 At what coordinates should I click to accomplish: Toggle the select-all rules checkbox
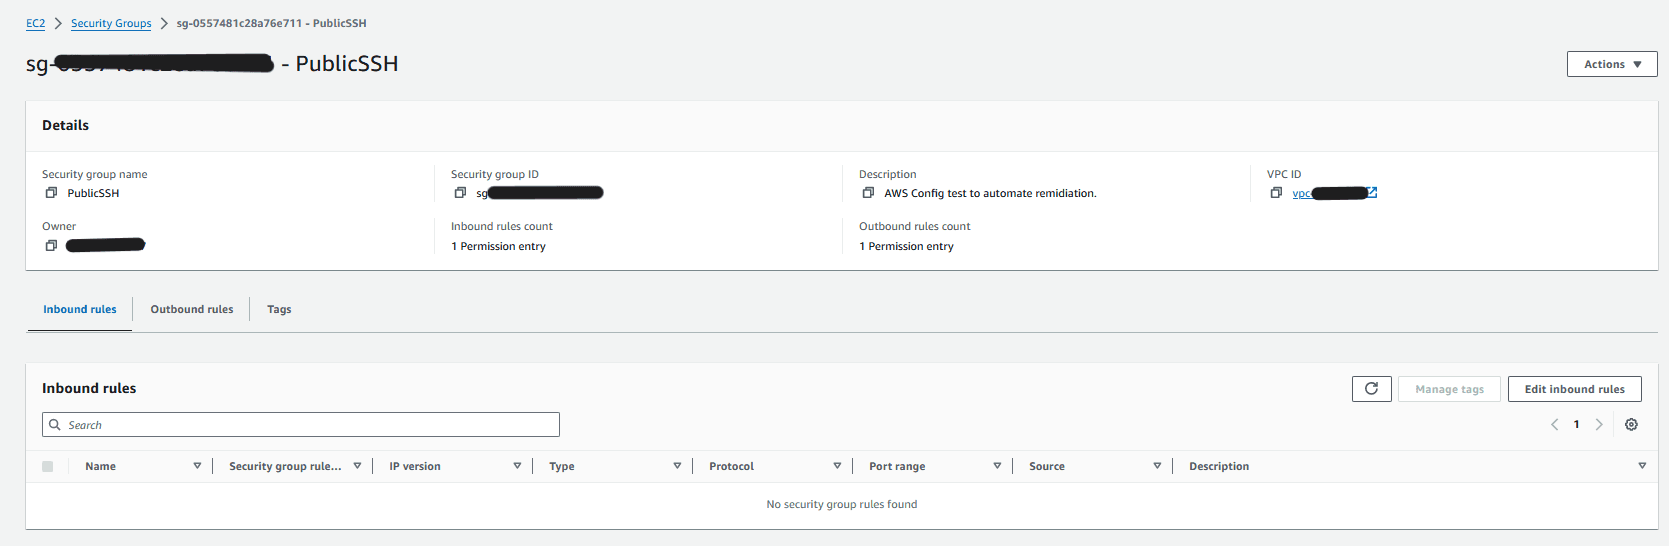(47, 466)
